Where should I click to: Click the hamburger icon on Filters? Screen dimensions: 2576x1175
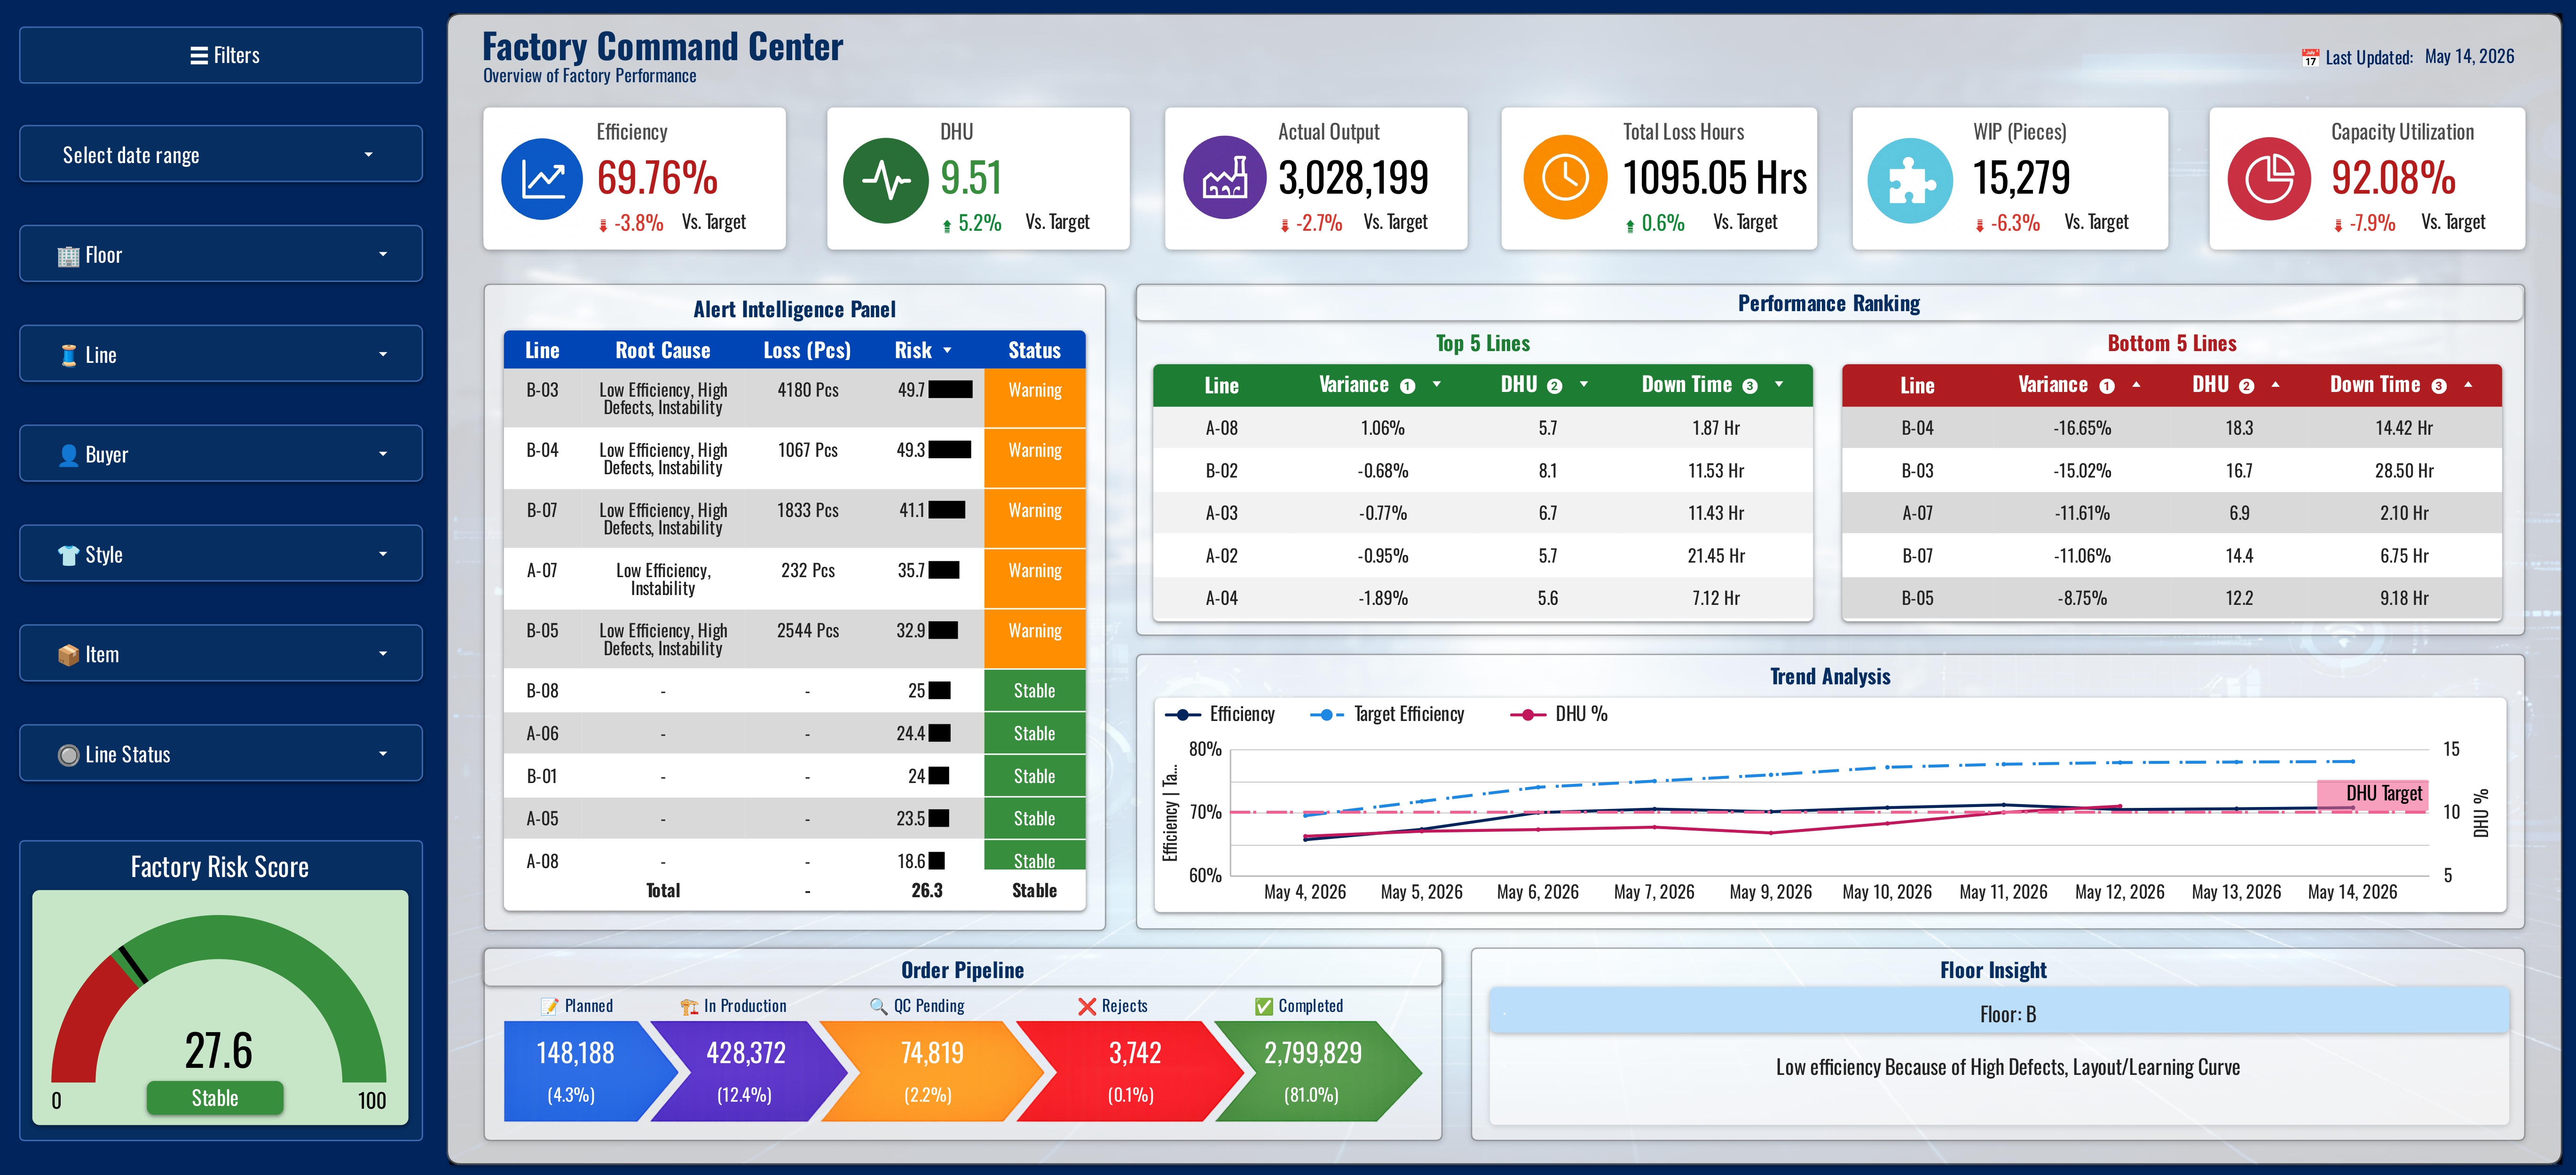(199, 56)
